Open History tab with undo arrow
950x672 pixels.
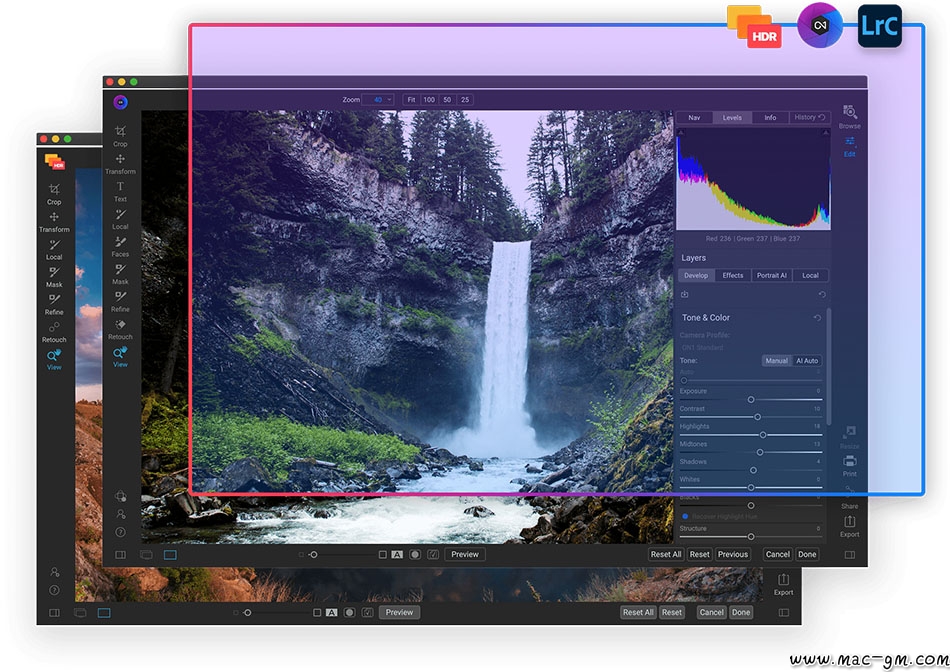click(809, 118)
